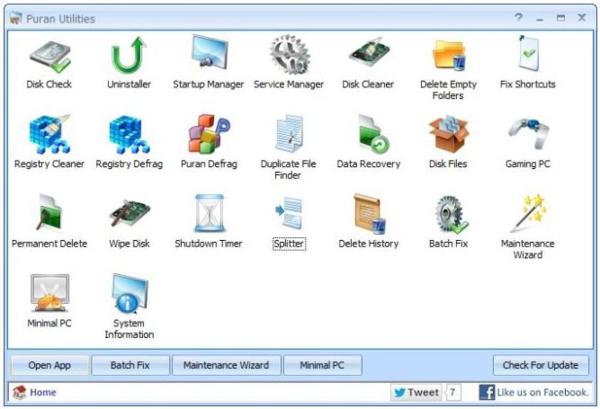This screenshot has width=600, height=409.
Task: Click the Tweet button
Action: pos(416,393)
